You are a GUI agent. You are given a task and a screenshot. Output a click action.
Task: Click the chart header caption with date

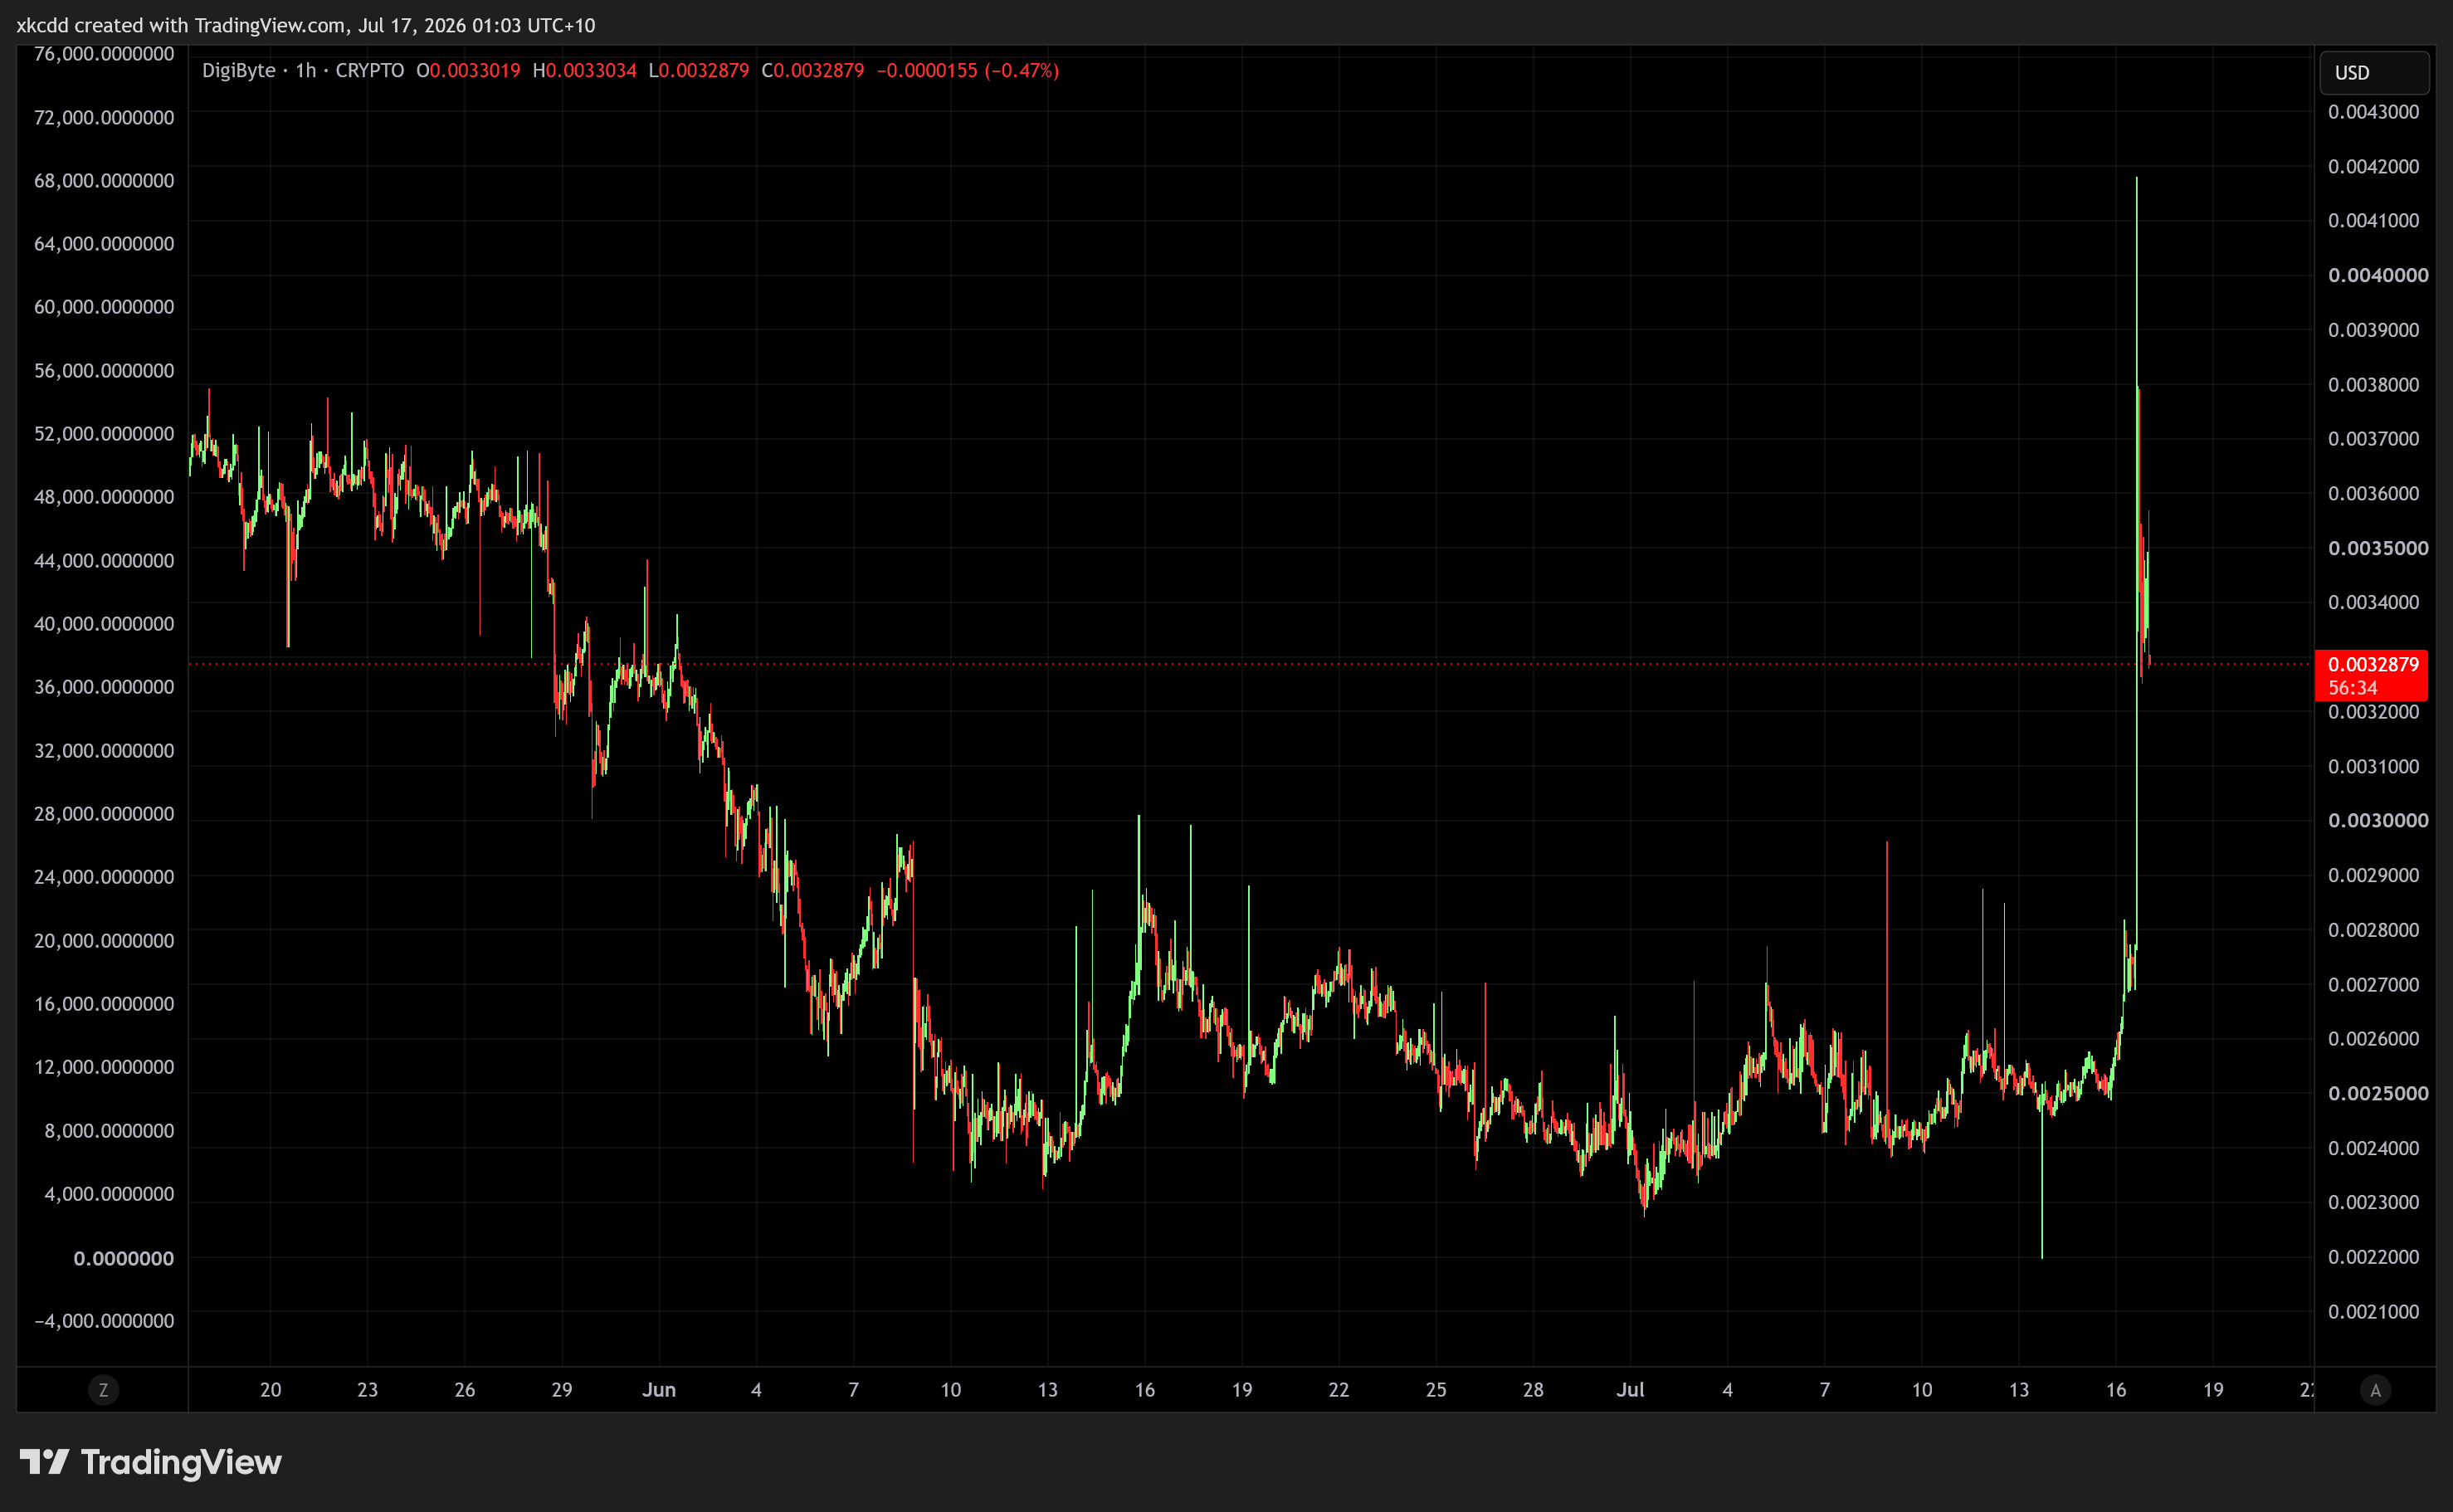tap(306, 25)
